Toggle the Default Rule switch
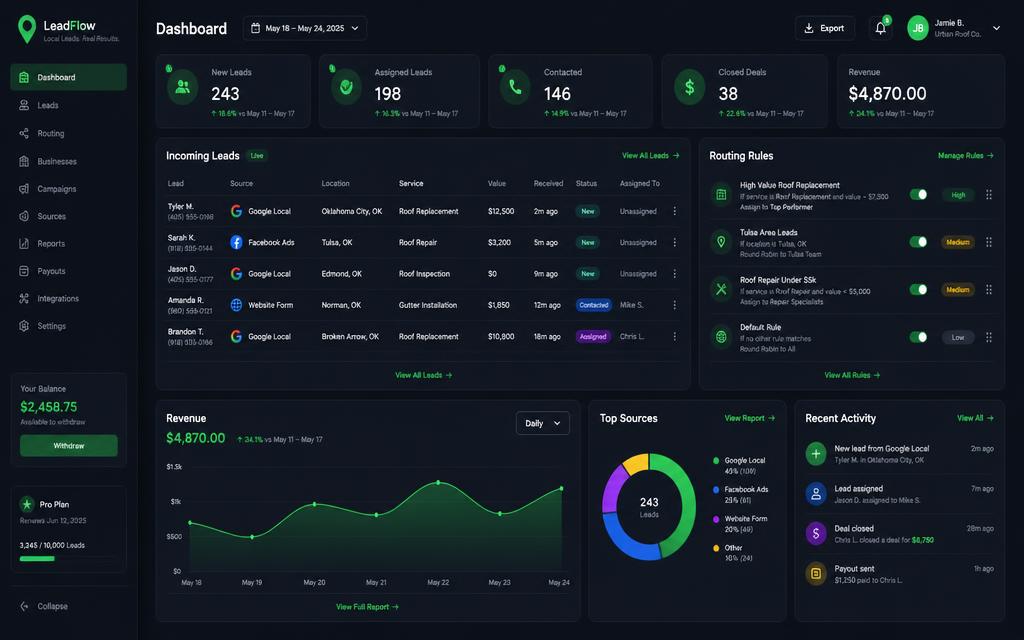This screenshot has width=1024, height=640. click(918, 337)
